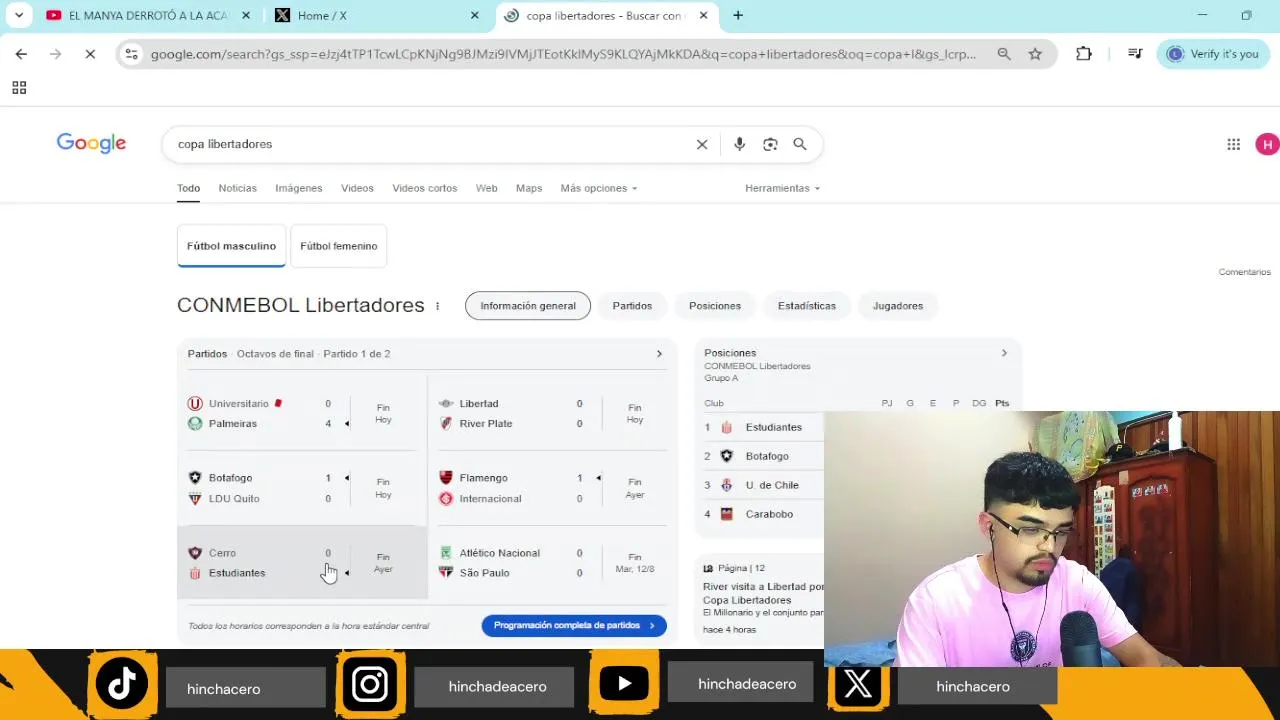Select the Jugadores chip
1280x720 pixels.
[x=898, y=306]
